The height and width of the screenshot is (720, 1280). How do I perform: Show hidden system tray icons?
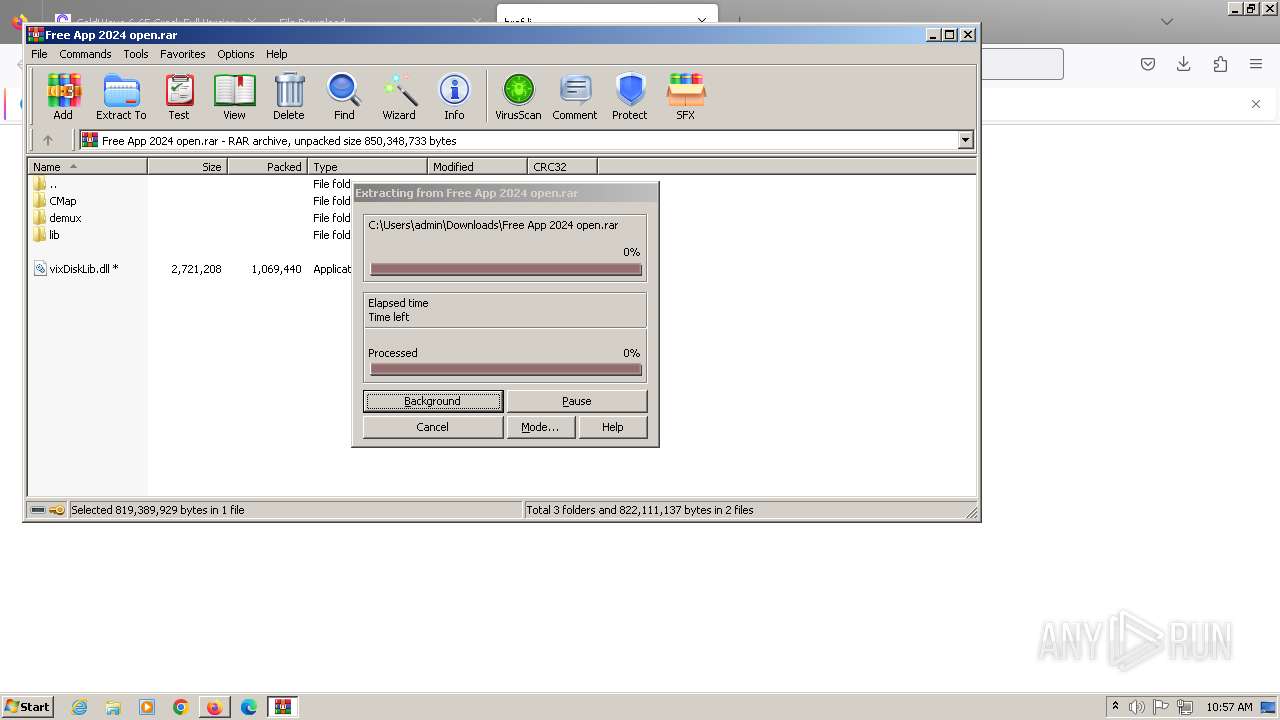point(1115,706)
